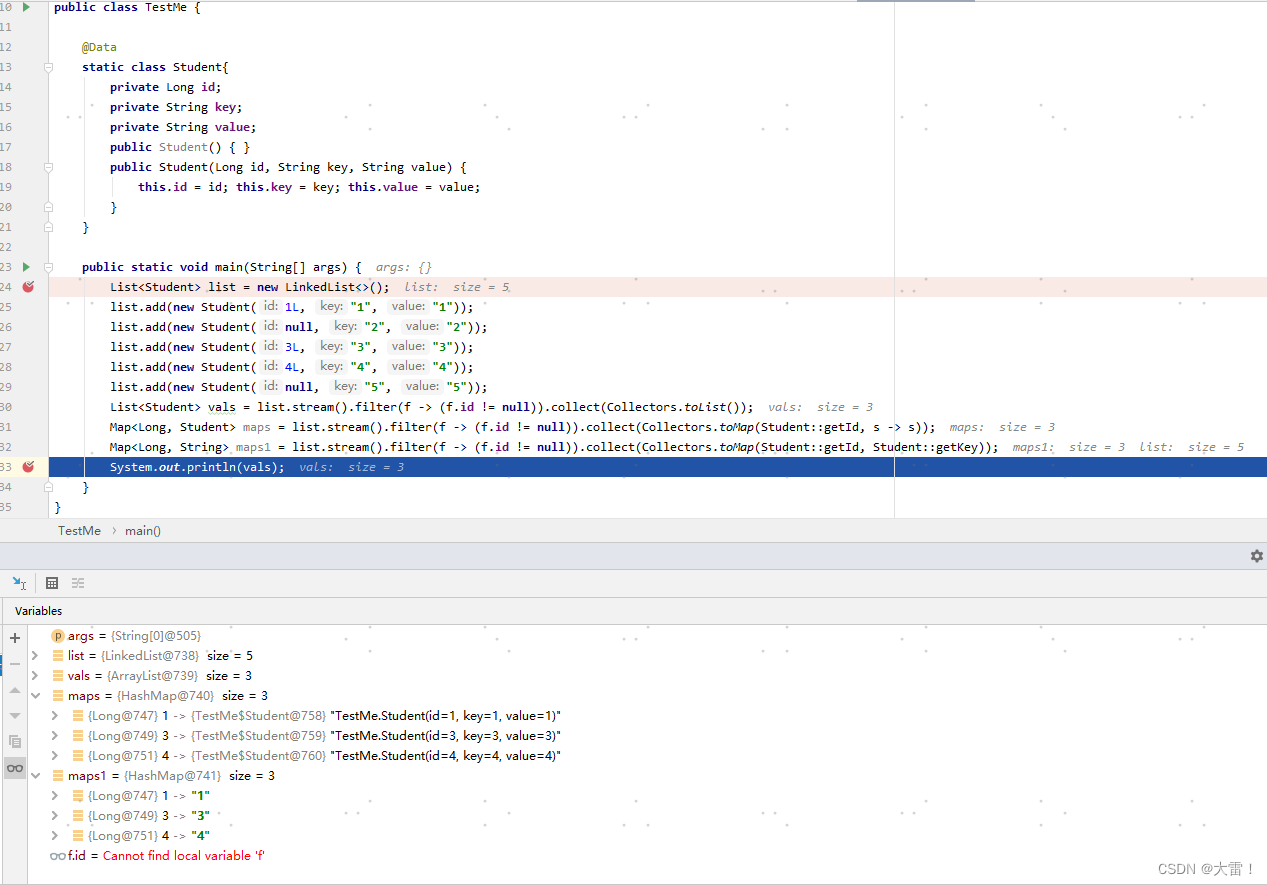
Task: Toggle the breakpoint on line 24
Action: pyautogui.click(x=28, y=287)
